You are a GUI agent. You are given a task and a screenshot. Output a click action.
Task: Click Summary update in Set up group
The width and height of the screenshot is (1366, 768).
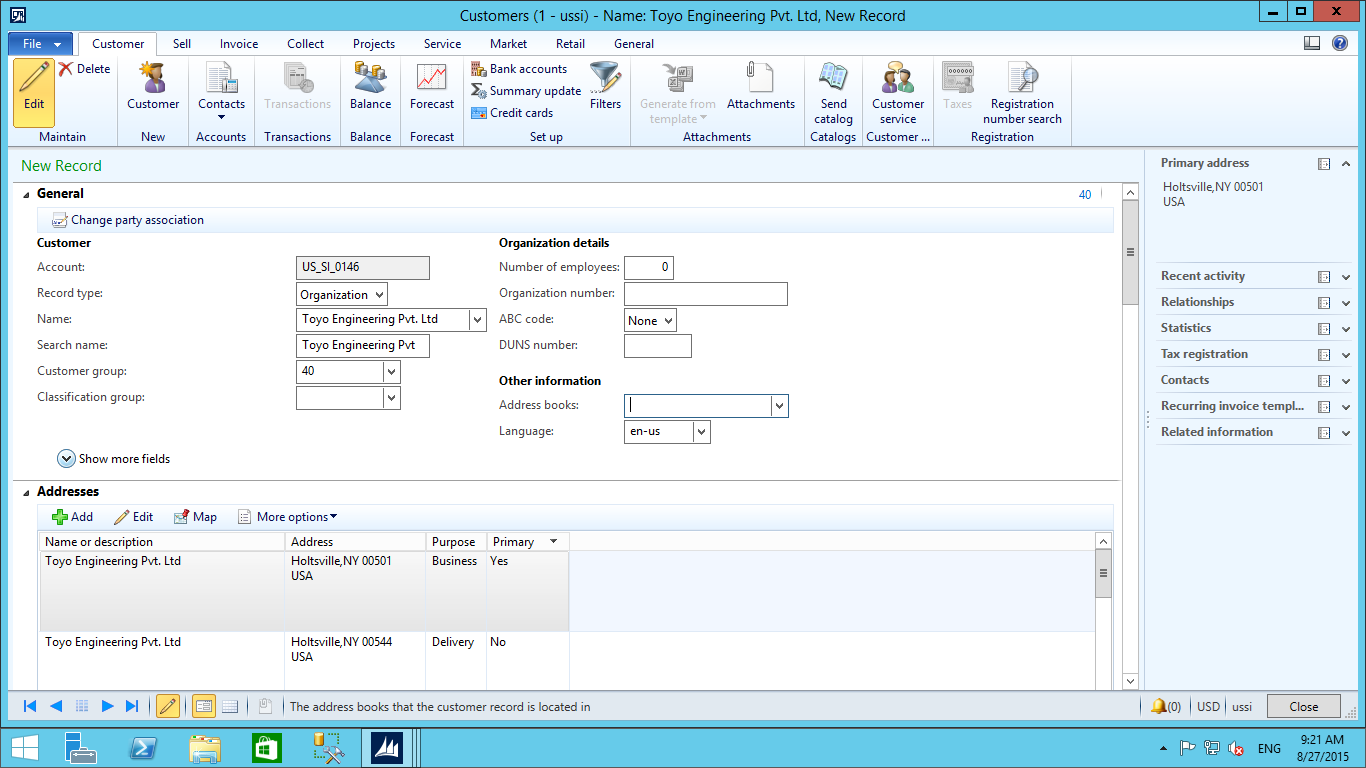click(526, 91)
